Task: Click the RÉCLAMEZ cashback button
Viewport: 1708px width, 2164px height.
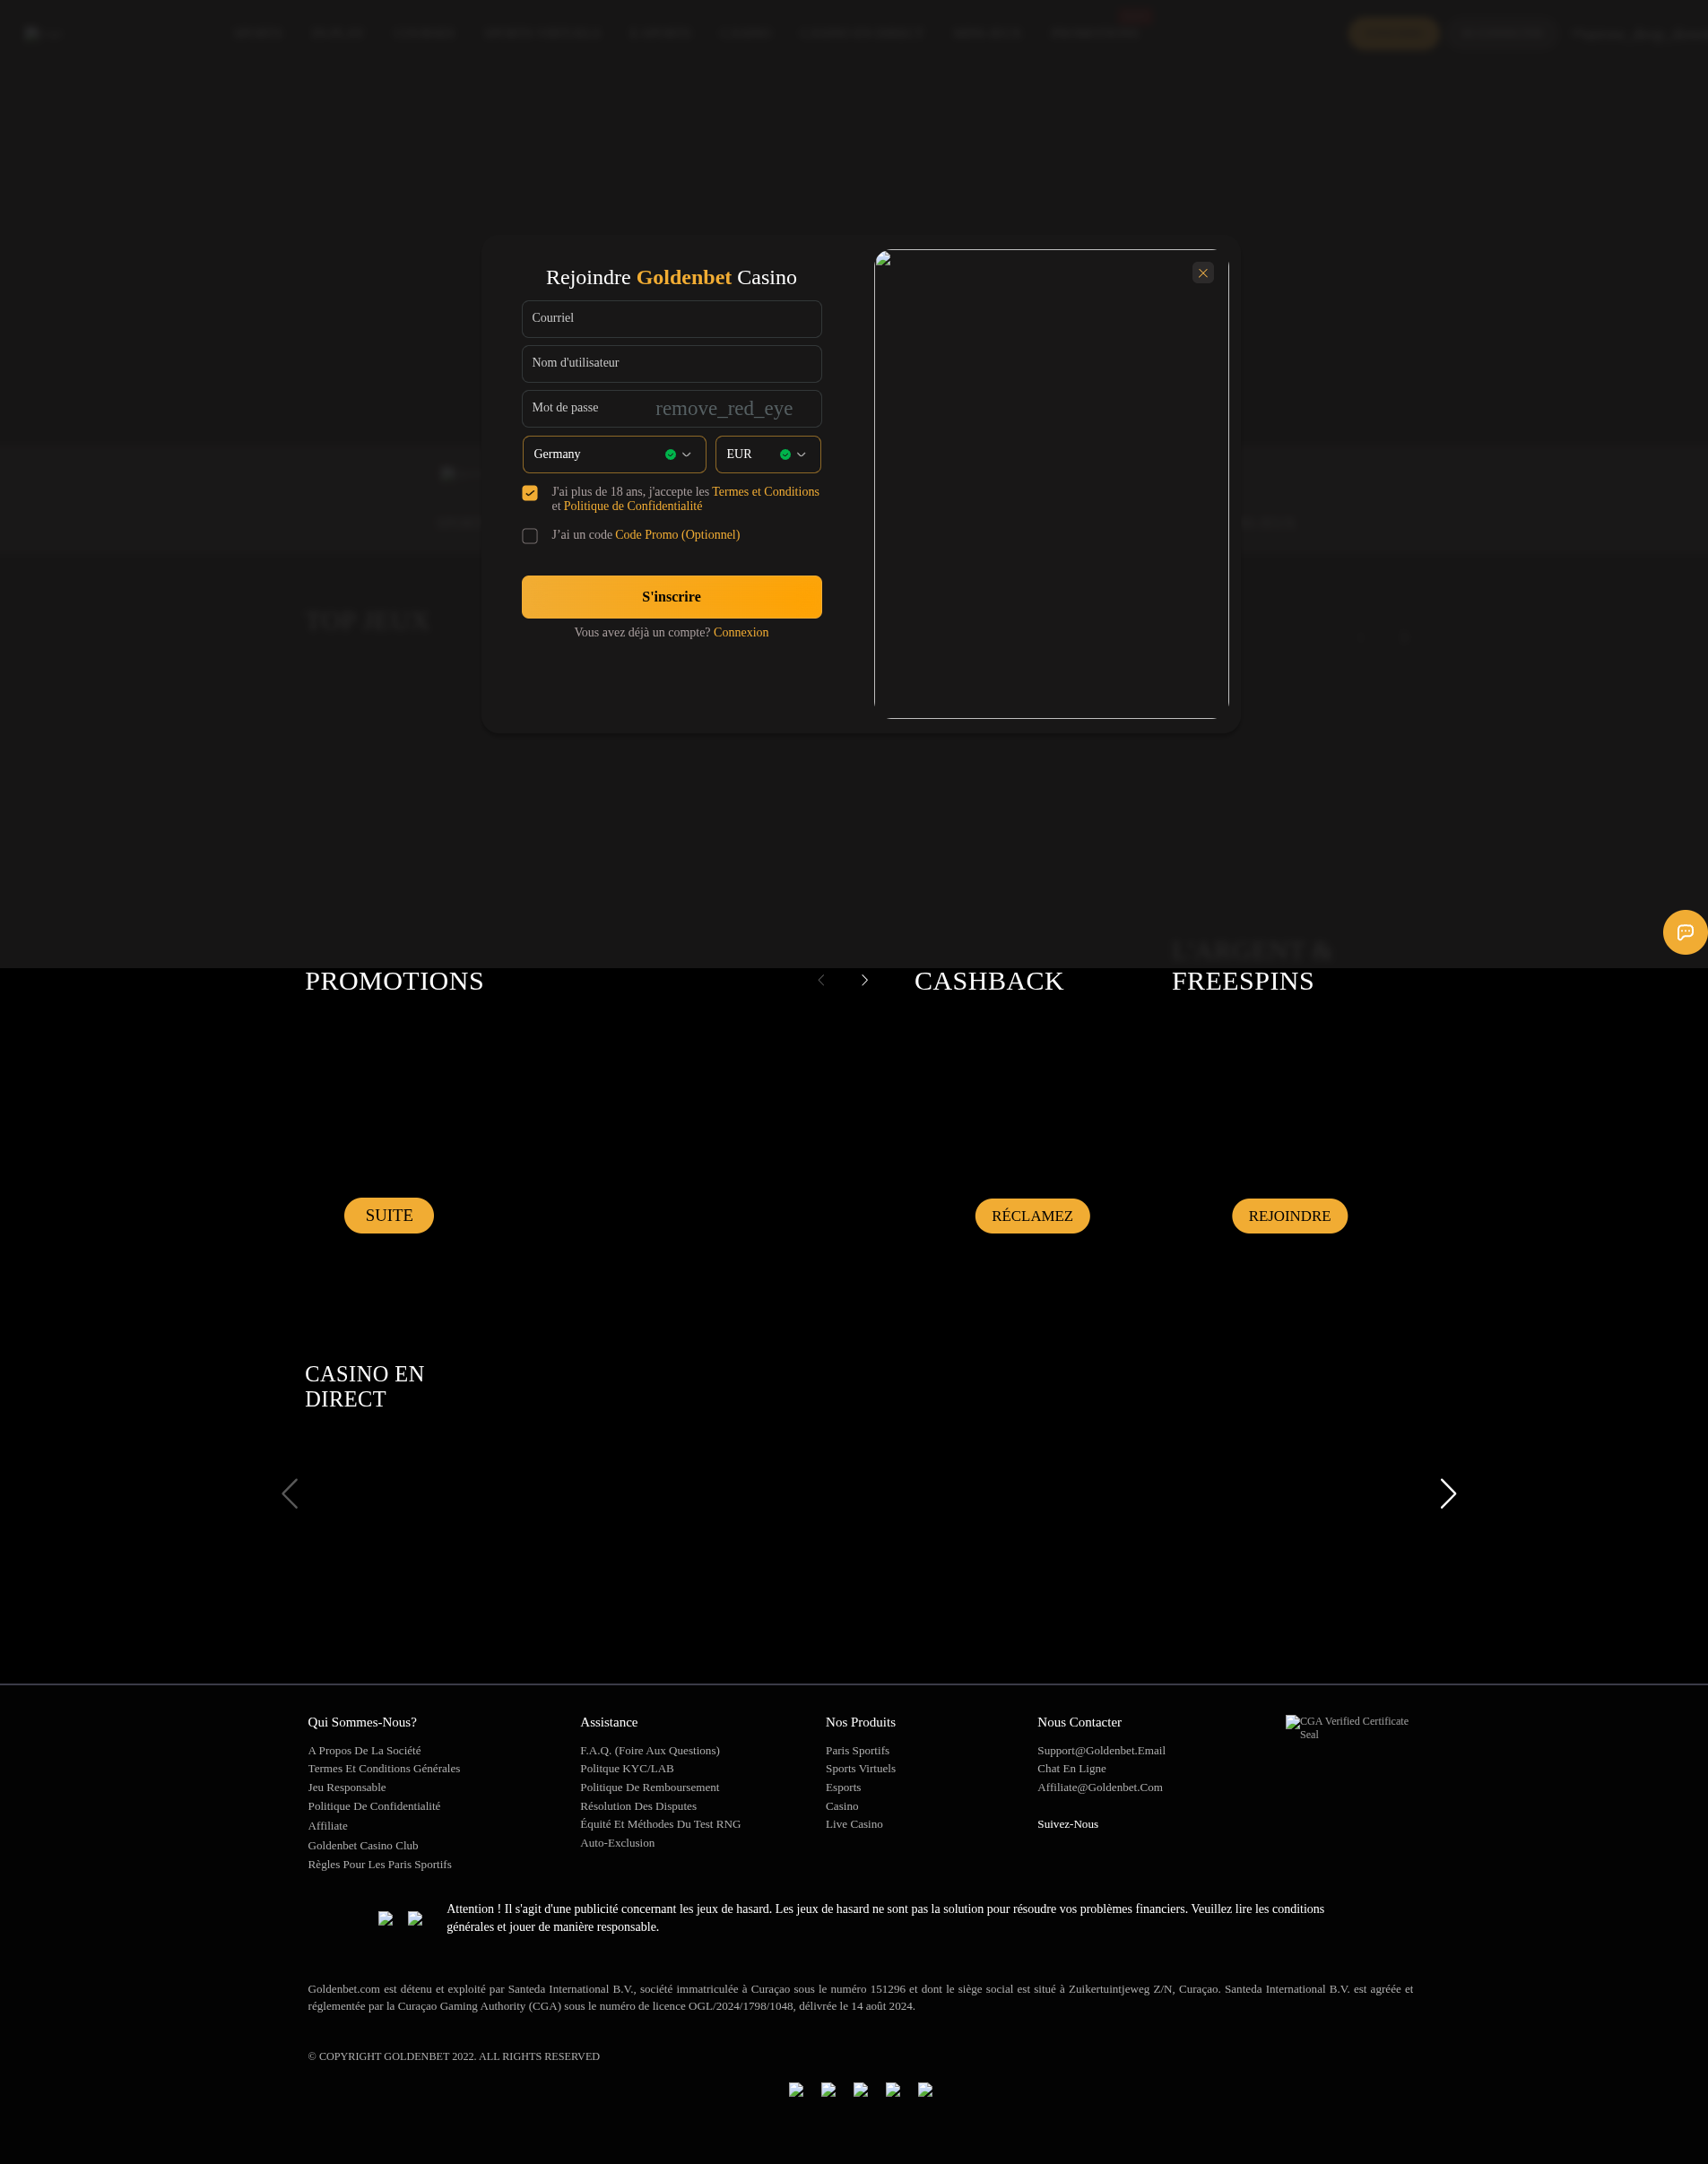Action: coord(1032,1216)
